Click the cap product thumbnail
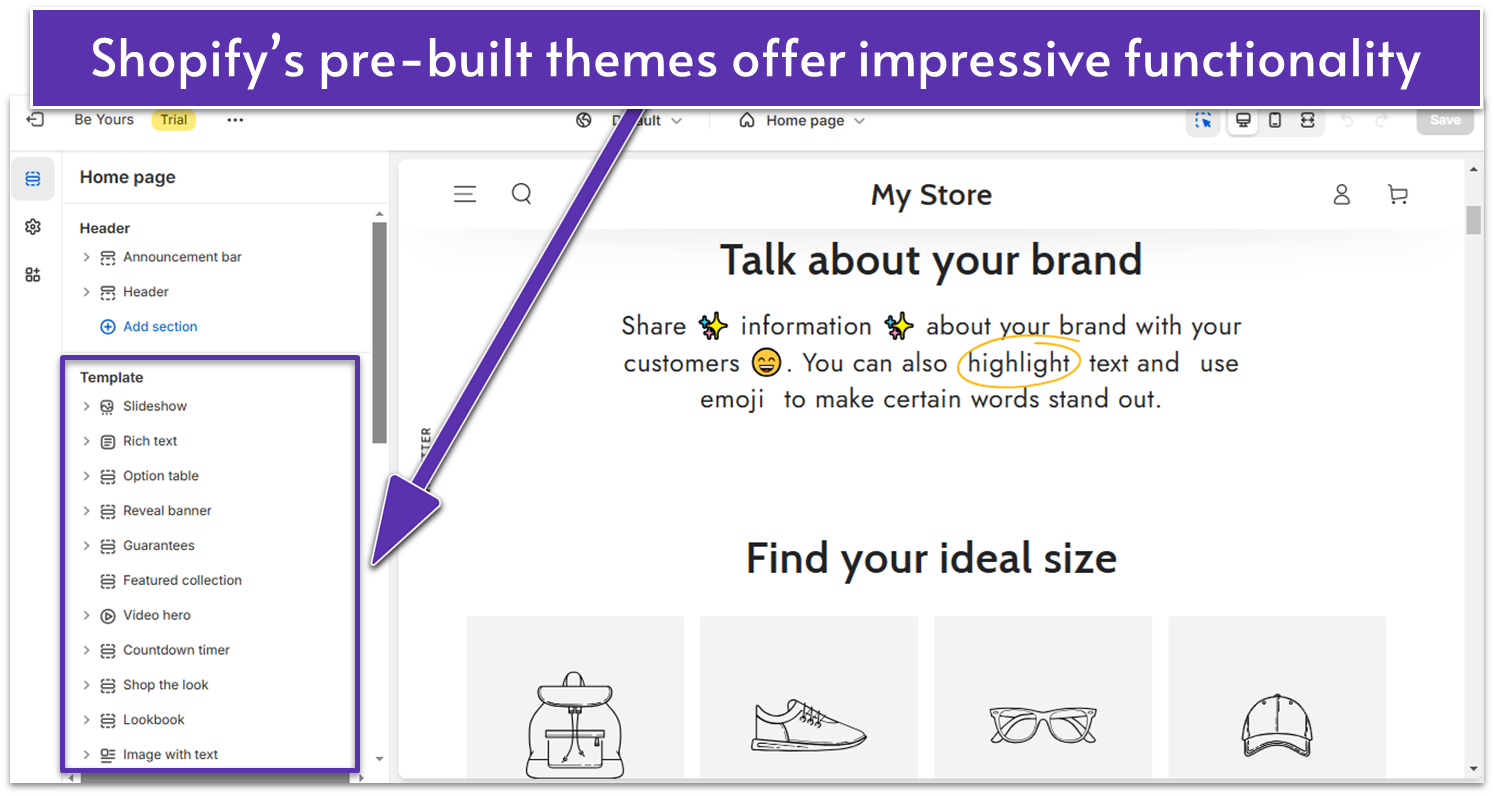This screenshot has height=796, width=1494. [x=1277, y=697]
